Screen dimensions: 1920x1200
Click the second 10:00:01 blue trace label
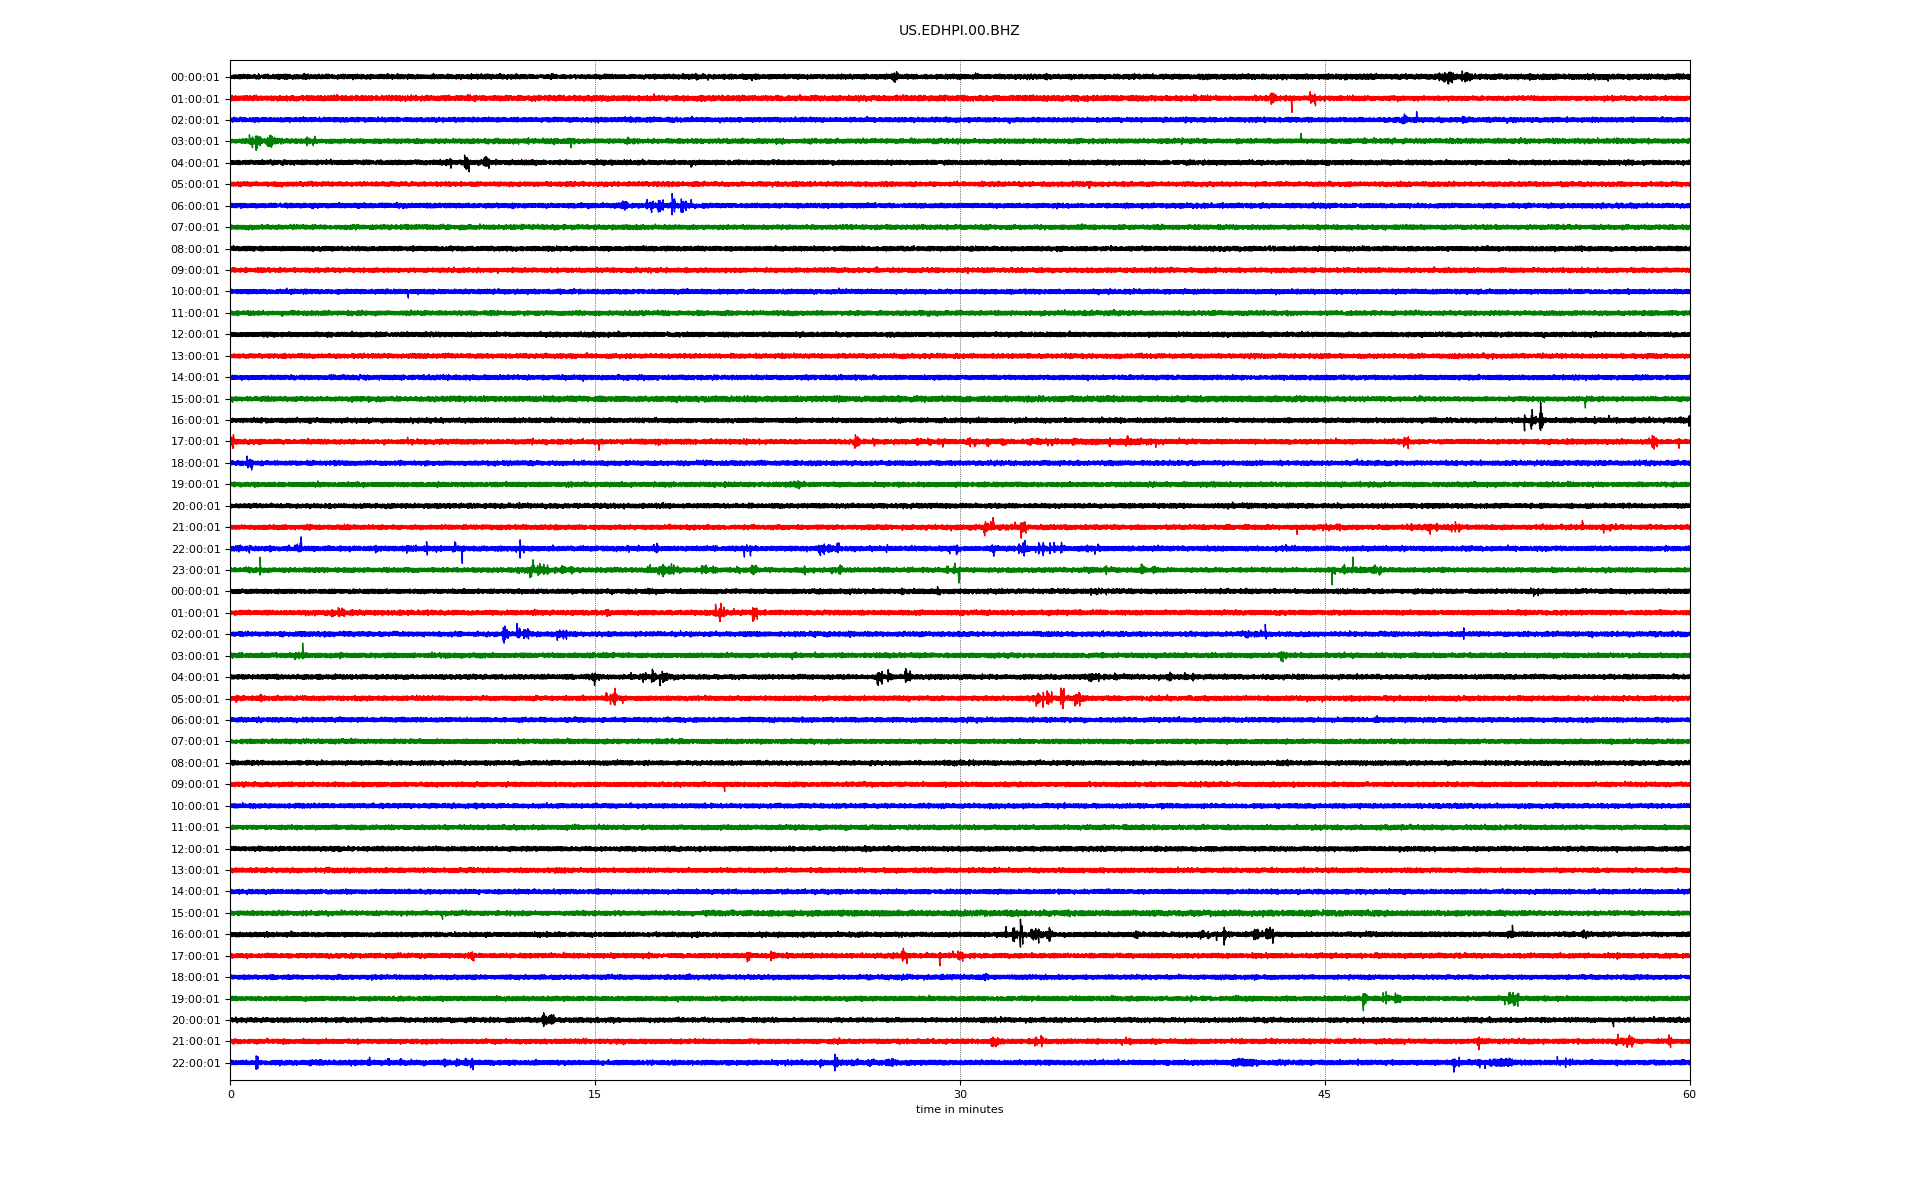click(x=195, y=806)
